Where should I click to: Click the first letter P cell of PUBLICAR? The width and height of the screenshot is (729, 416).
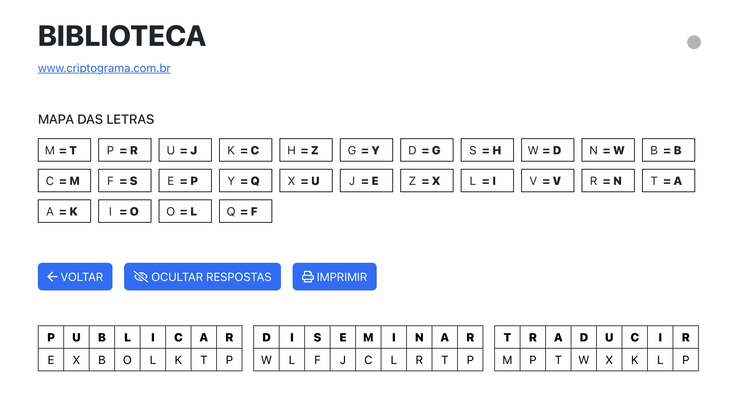[50, 337]
